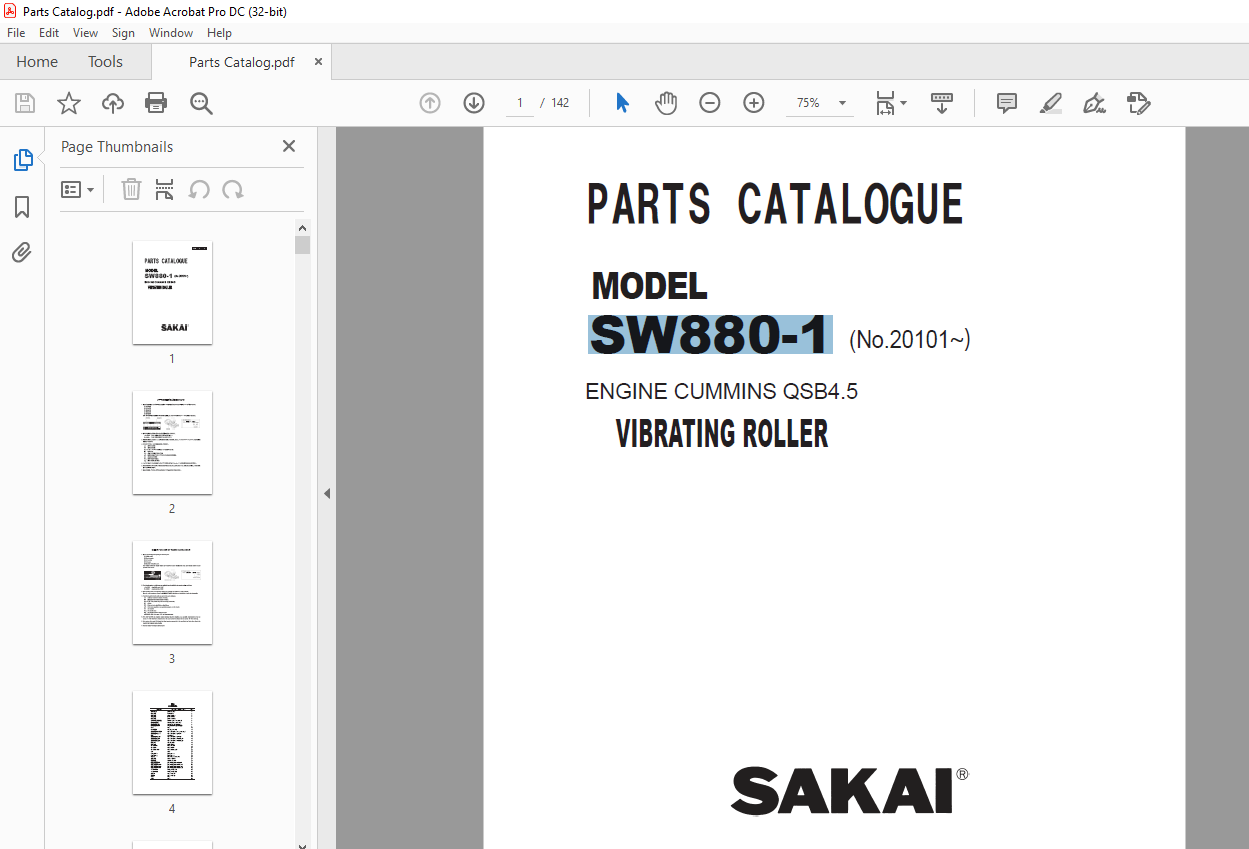
Task: Switch to the Tools tab
Action: click(105, 62)
